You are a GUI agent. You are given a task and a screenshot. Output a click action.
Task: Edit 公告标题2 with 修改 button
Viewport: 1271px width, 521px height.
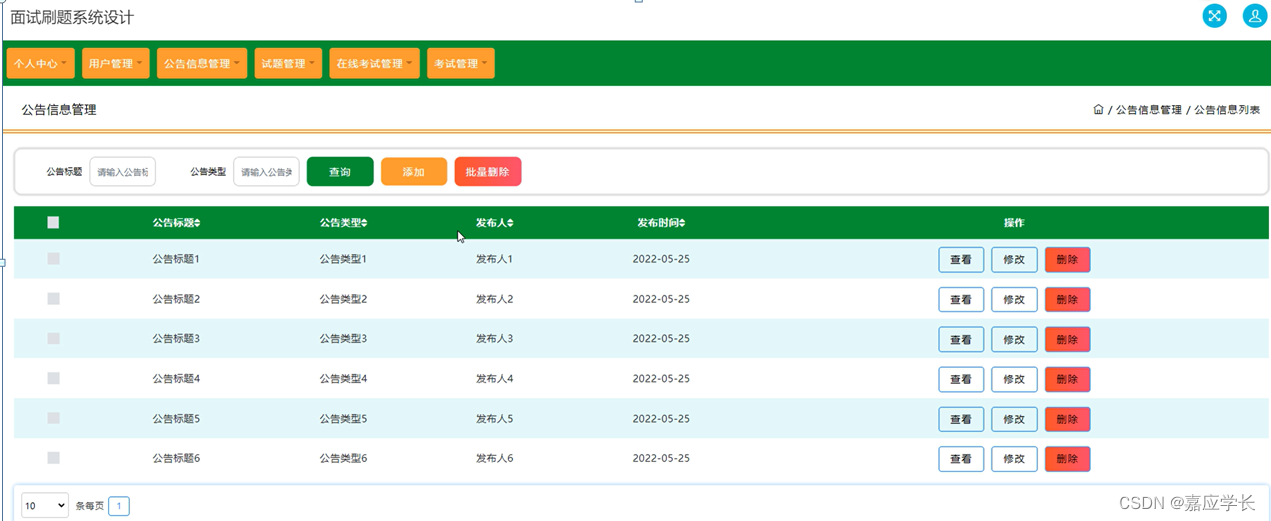[1014, 300]
